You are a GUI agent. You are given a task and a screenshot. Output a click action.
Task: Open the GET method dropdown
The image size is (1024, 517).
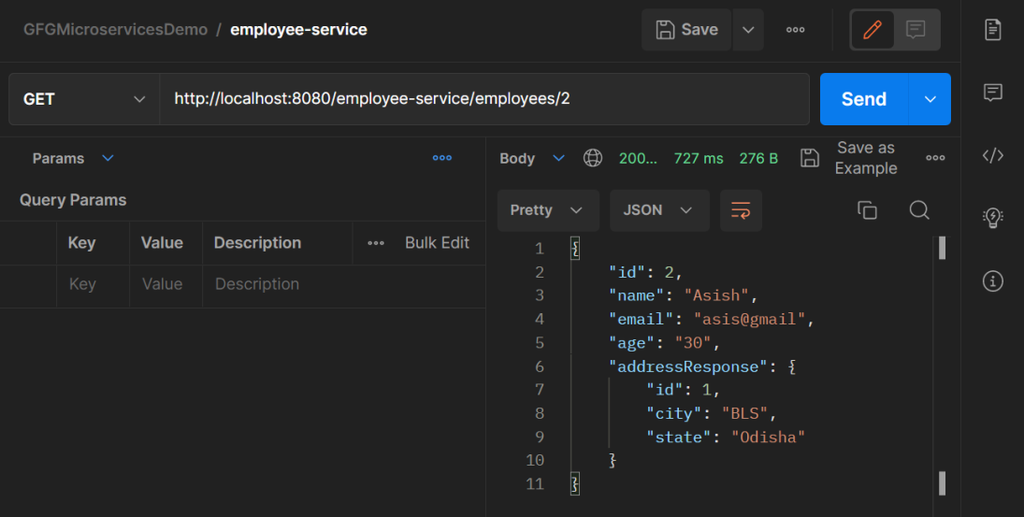(84, 99)
